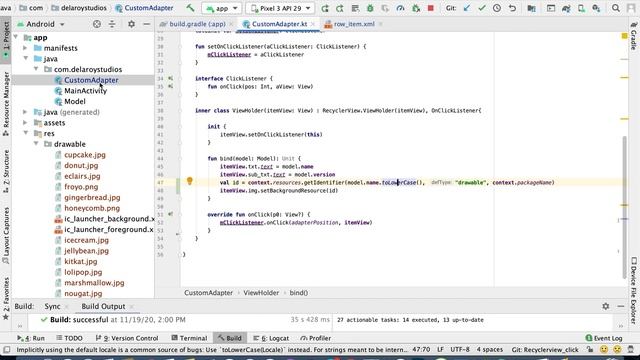
Task: Open the Version Control tool window
Action: [x=127, y=338]
